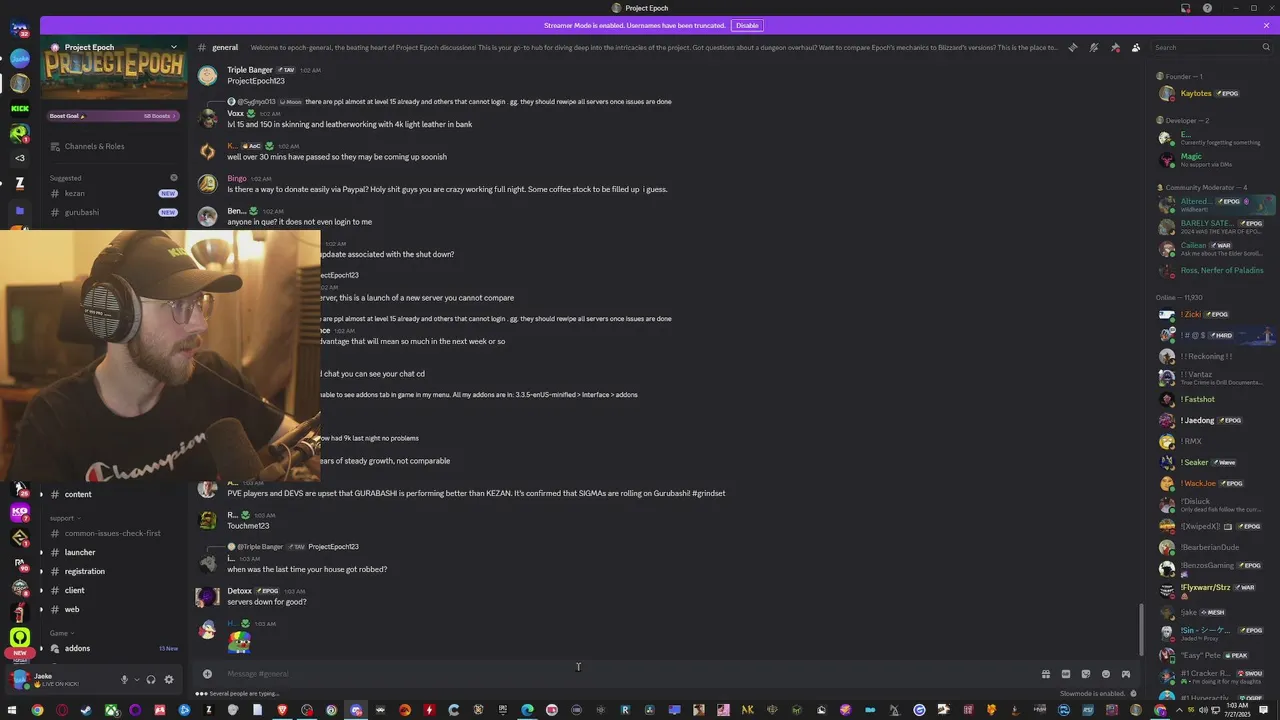Open ! Jaedong member profile

pos(1214,420)
